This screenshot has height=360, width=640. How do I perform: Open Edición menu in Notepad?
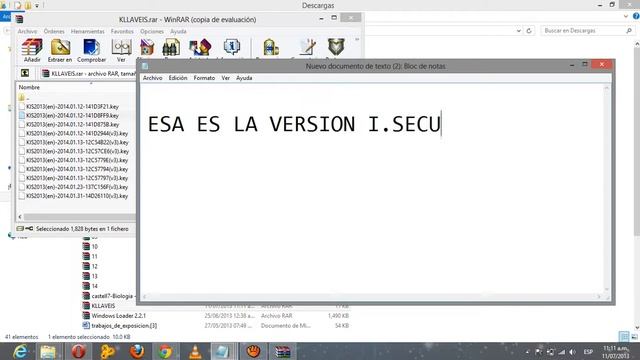(178, 78)
